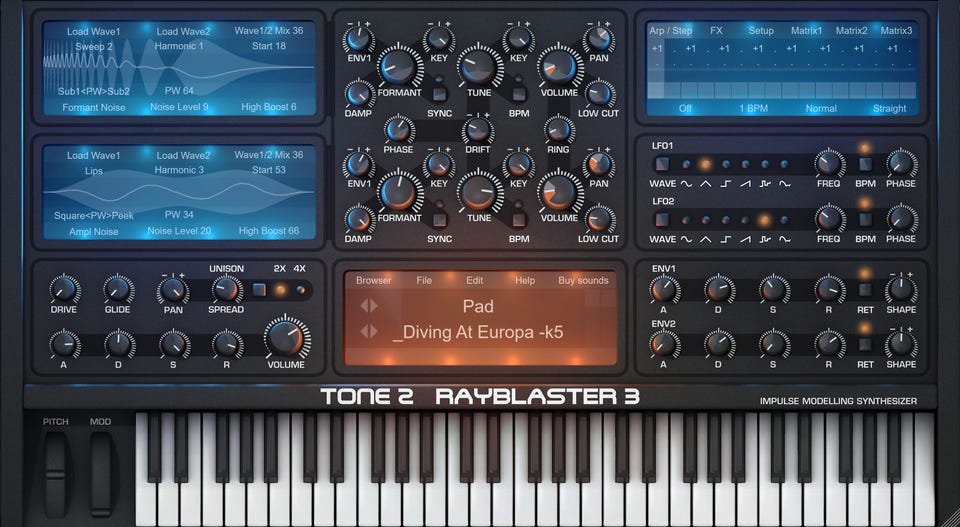The height and width of the screenshot is (527, 960).
Task: Click the Buy sounds link
Action: [x=583, y=280]
